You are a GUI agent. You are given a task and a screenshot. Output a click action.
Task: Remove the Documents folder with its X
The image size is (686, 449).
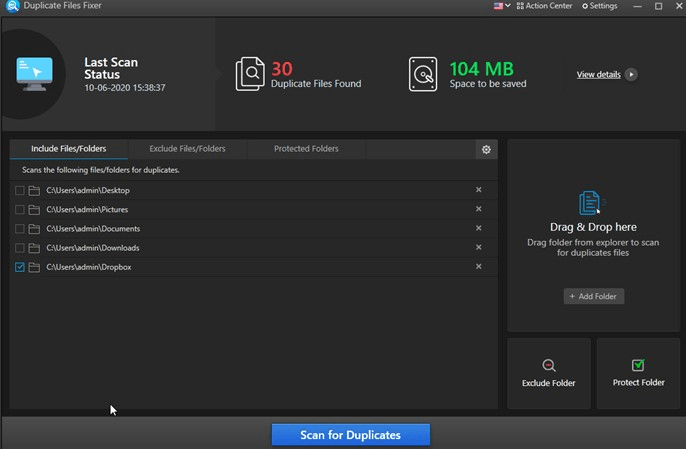coord(479,228)
